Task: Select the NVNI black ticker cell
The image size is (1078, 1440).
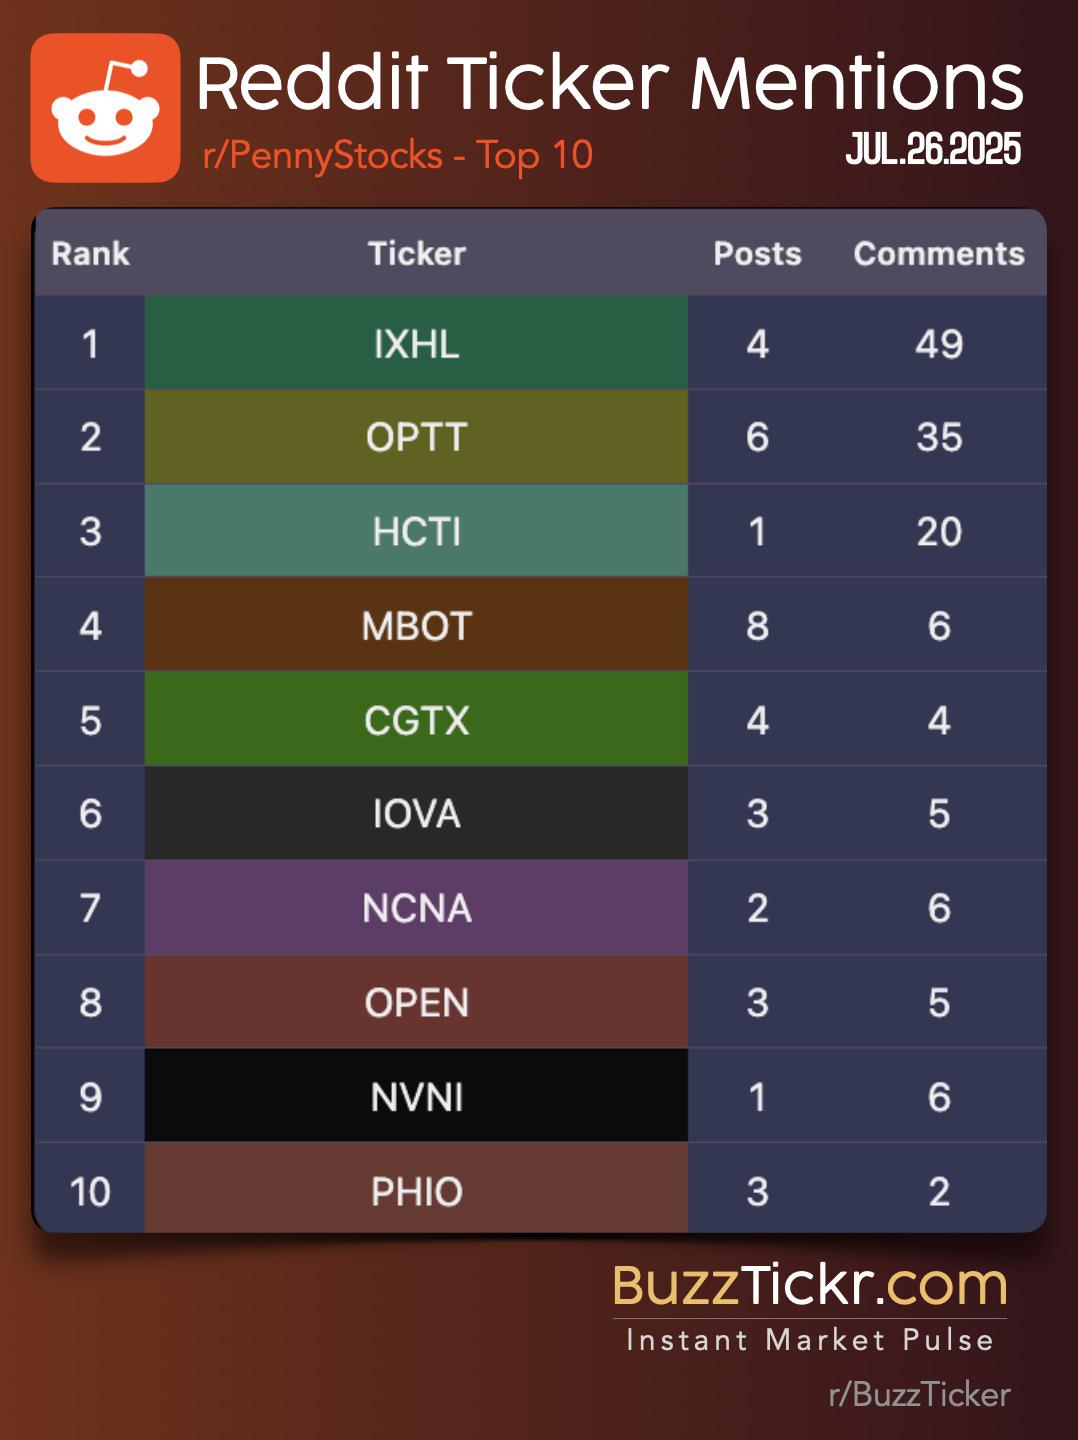Action: click(416, 1096)
